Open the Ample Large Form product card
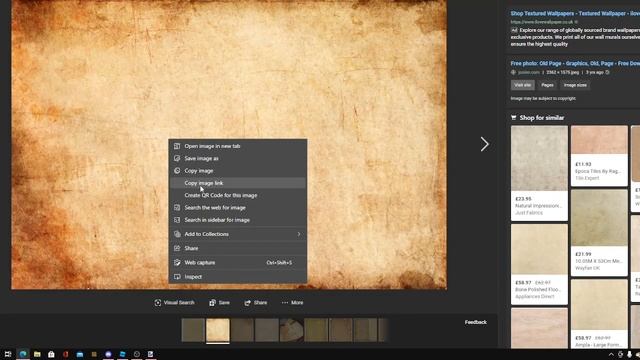The height and width of the screenshot is (360, 640). 599,313
